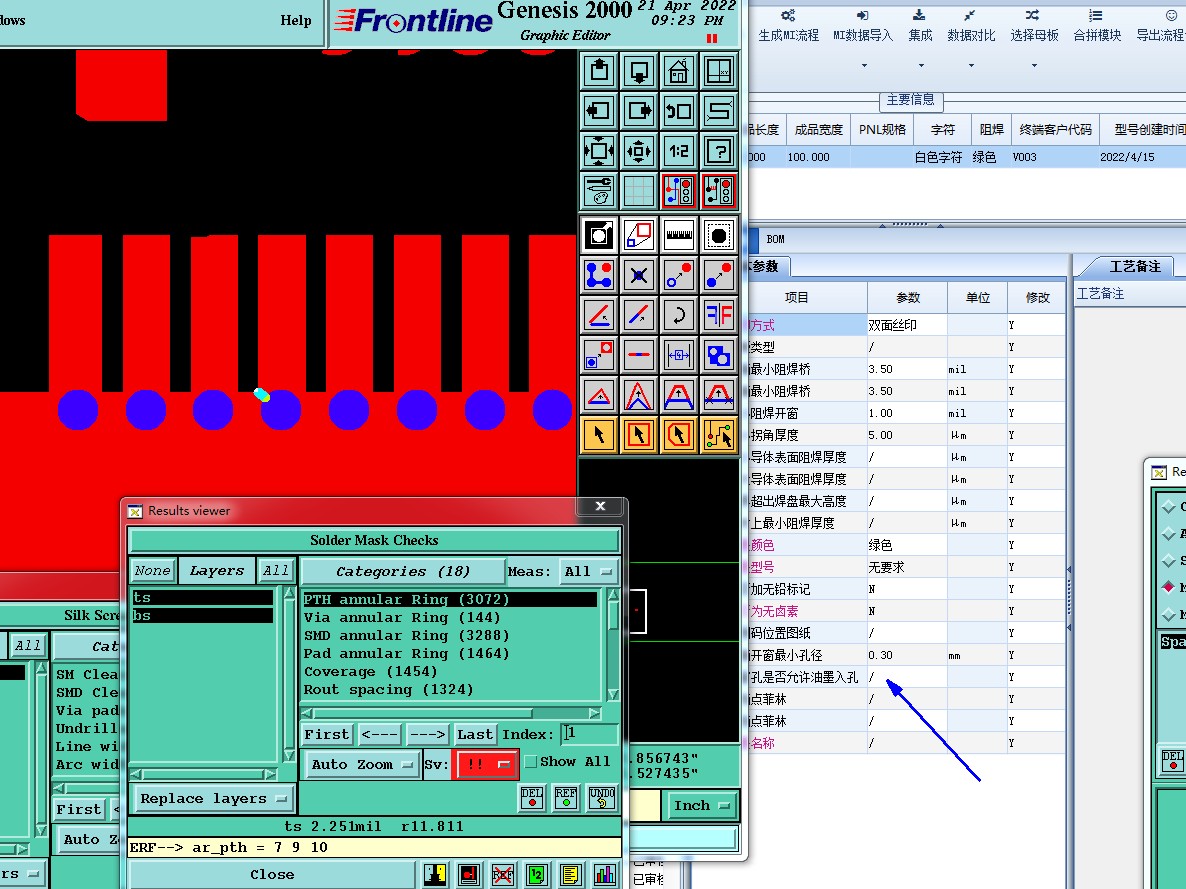This screenshot has height=889, width=1186.
Task: Click the 合拼模块 toolbar item
Action: (x=1097, y=26)
